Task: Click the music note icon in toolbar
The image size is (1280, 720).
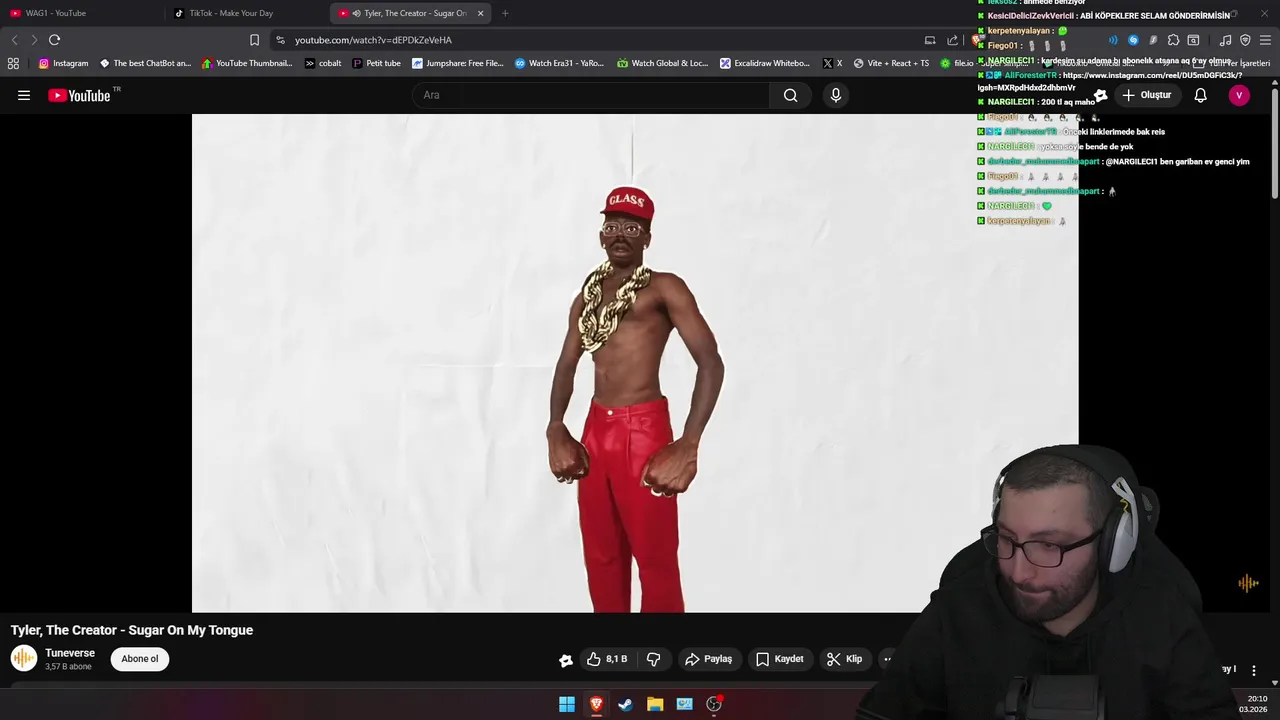Action: pyautogui.click(x=1225, y=40)
